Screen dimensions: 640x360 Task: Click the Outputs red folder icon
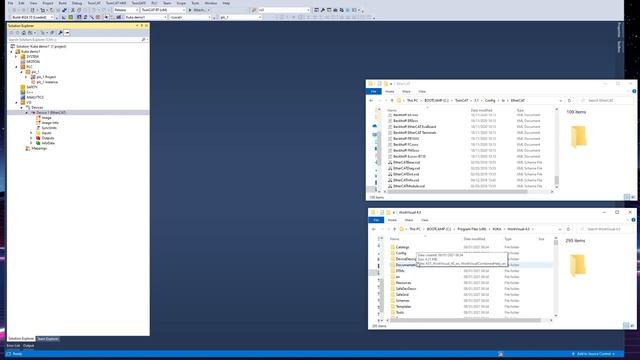[x=38, y=138]
